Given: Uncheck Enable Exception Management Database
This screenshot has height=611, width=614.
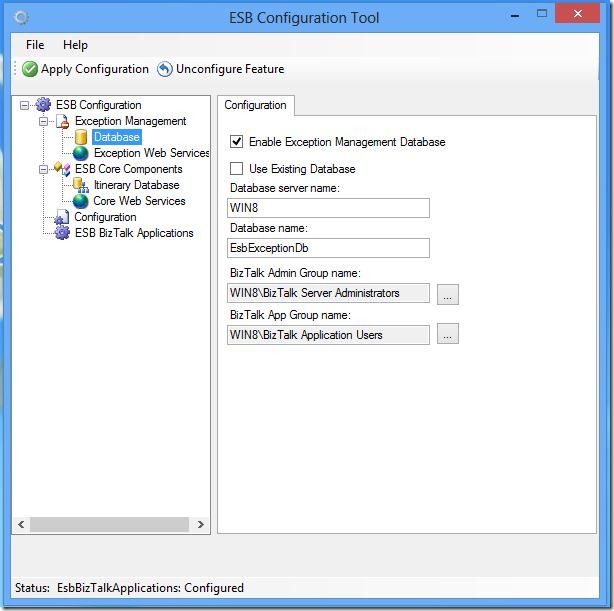Looking at the screenshot, I should pos(237,142).
